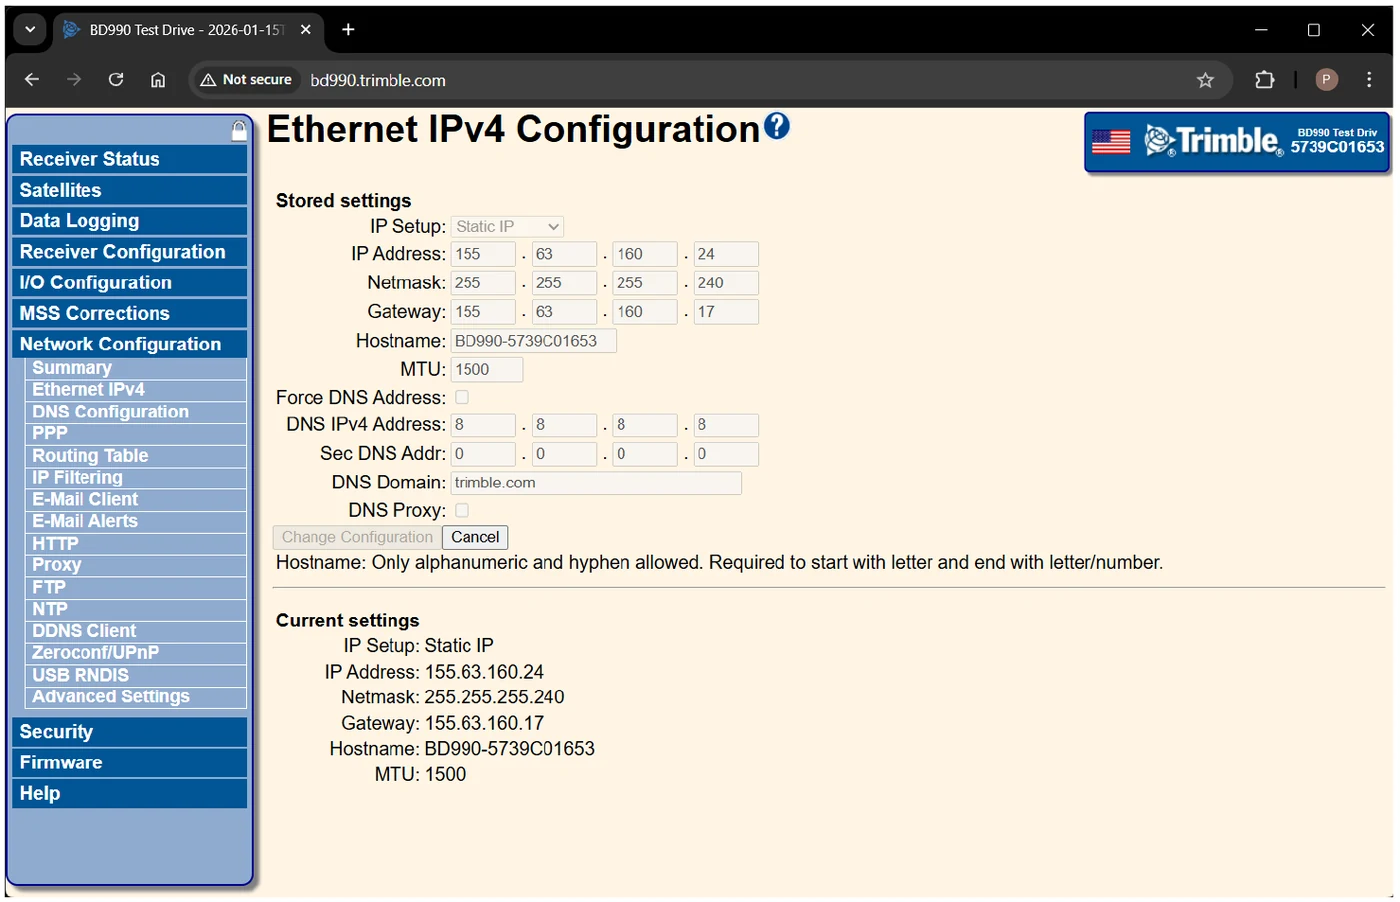
Task: Open the tab search dropdown arrow
Action: (x=30, y=30)
